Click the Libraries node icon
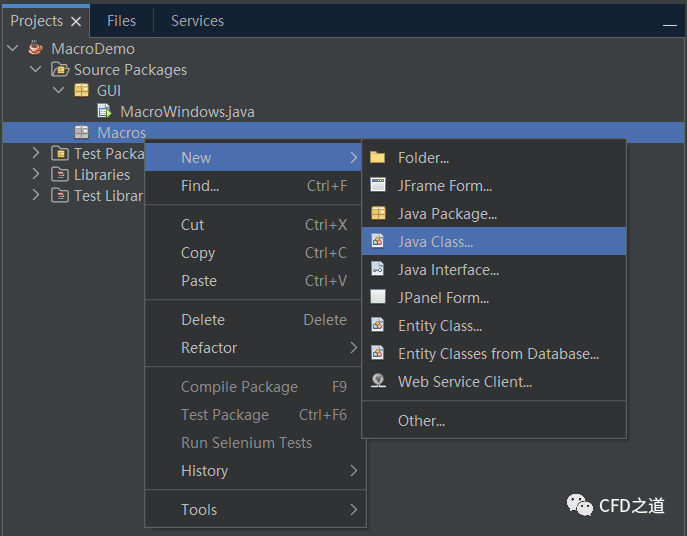687x536 pixels. click(x=60, y=175)
